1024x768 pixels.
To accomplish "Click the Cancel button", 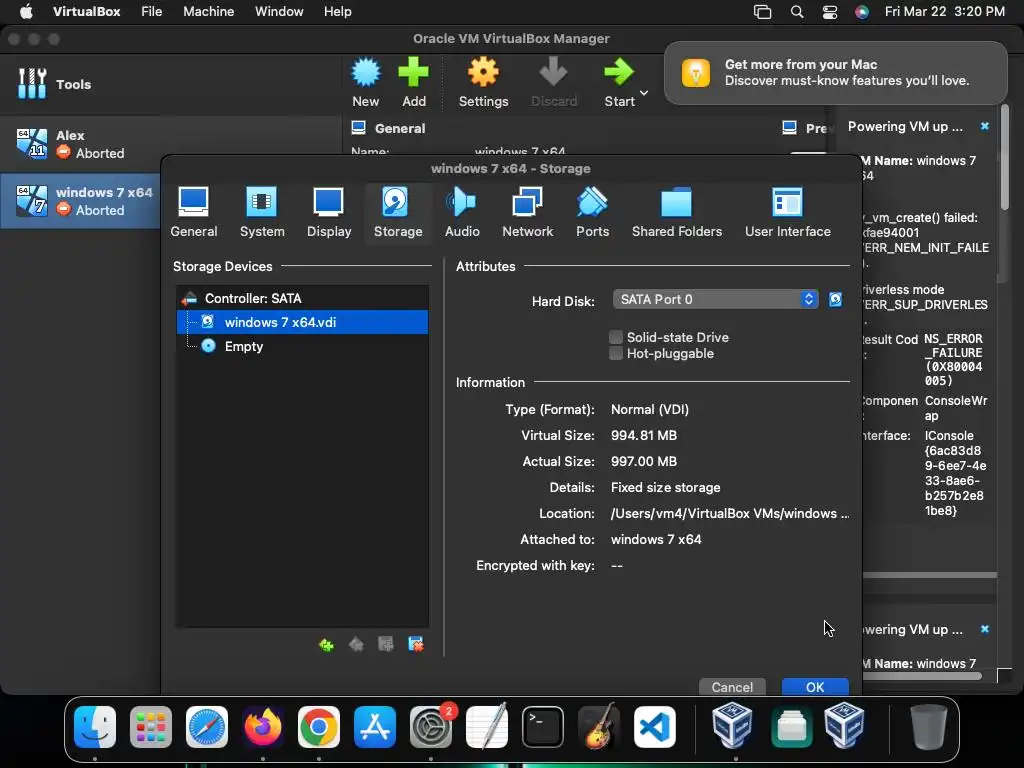I will pos(732,687).
